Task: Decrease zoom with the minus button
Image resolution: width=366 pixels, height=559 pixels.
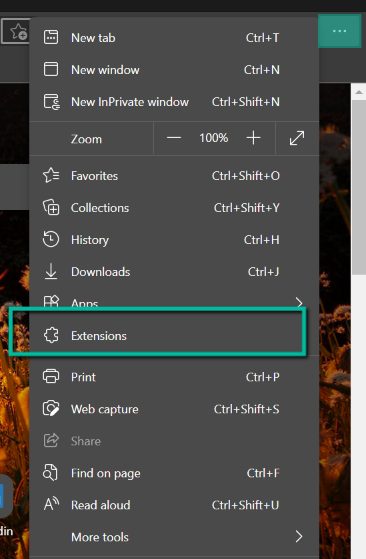Action: (174, 138)
